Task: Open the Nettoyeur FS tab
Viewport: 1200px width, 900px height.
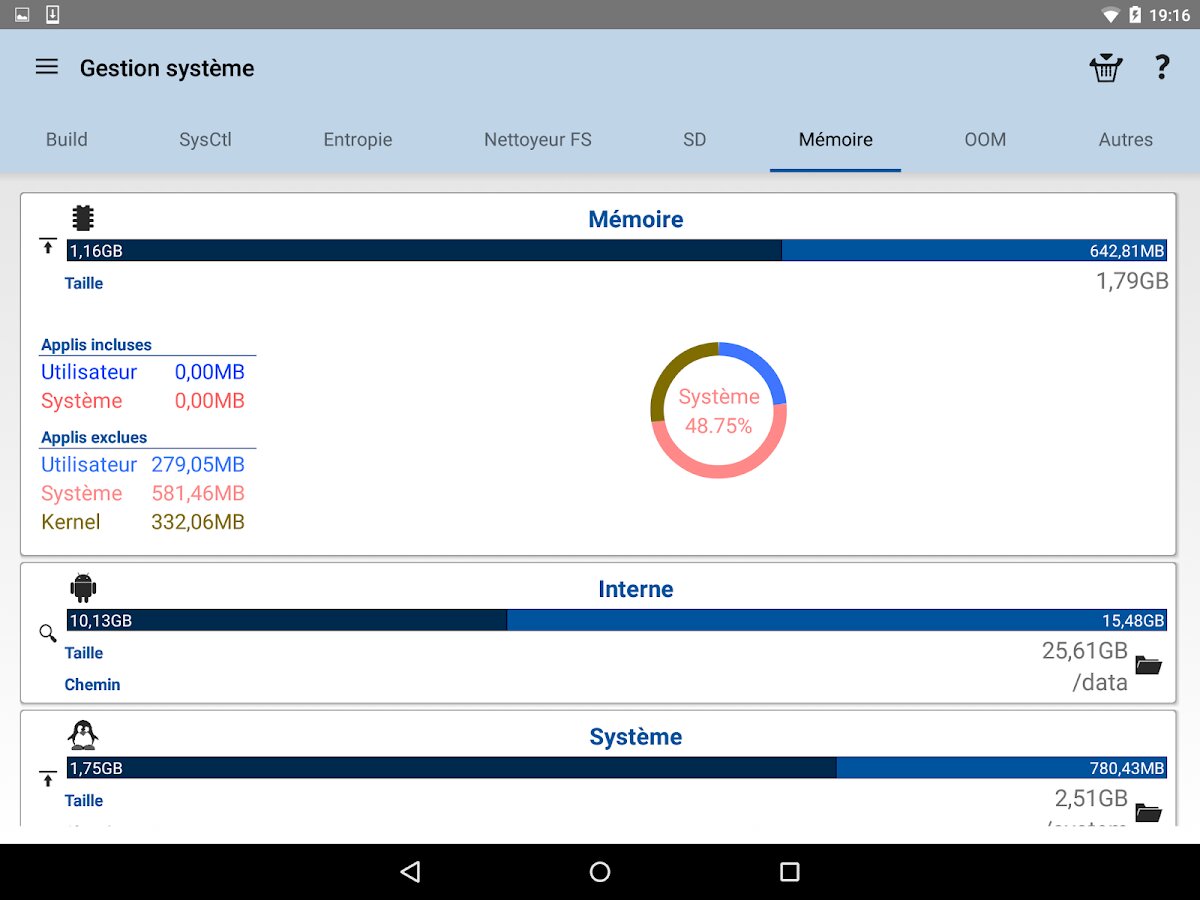Action: click(x=538, y=140)
